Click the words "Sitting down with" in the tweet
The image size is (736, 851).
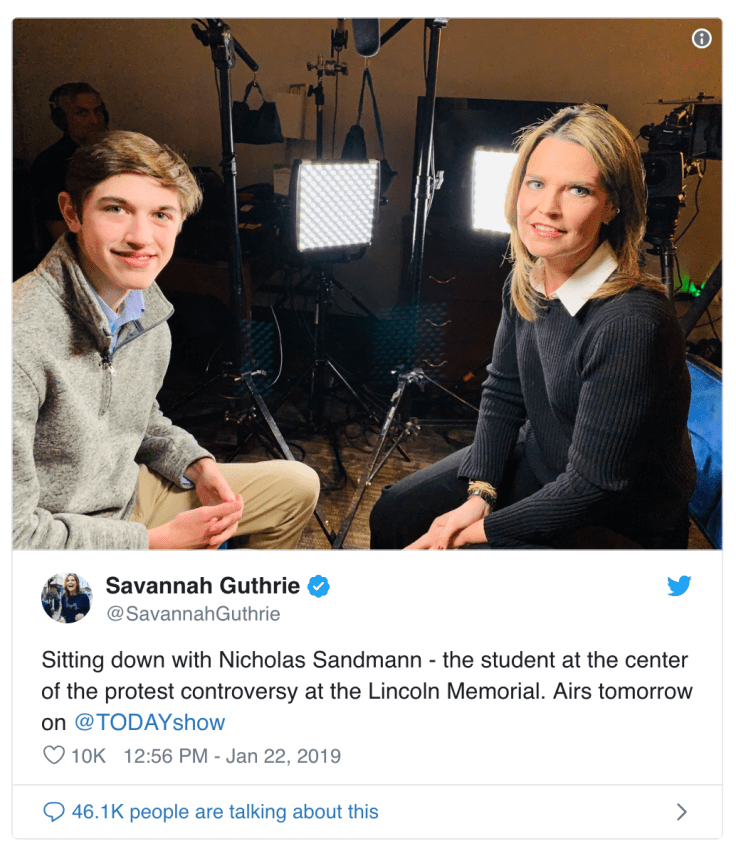click(126, 660)
